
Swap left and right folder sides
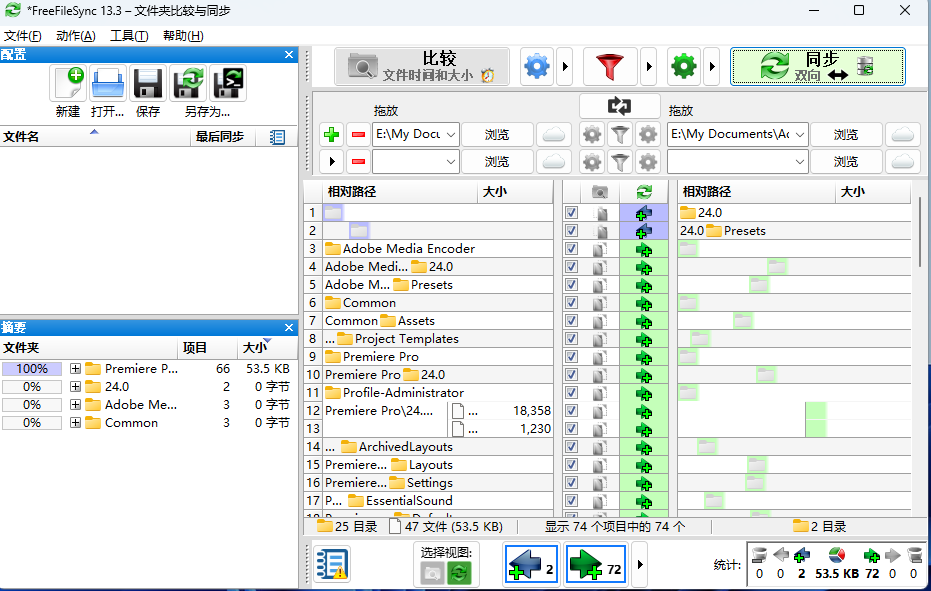click(x=619, y=106)
